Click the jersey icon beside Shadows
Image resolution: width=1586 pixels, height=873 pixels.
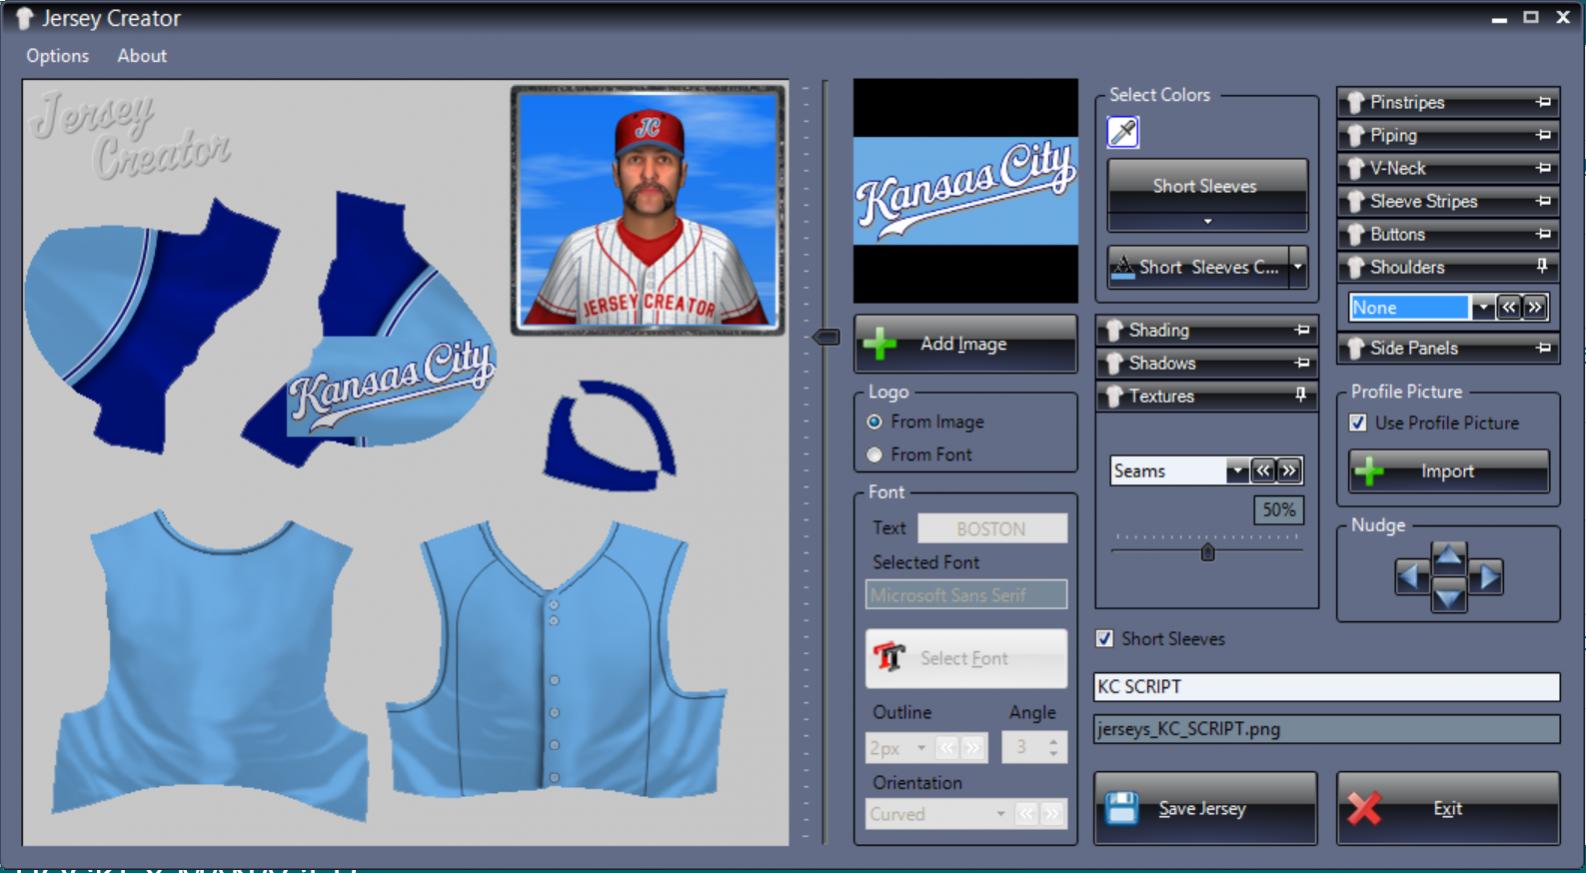pos(1115,363)
